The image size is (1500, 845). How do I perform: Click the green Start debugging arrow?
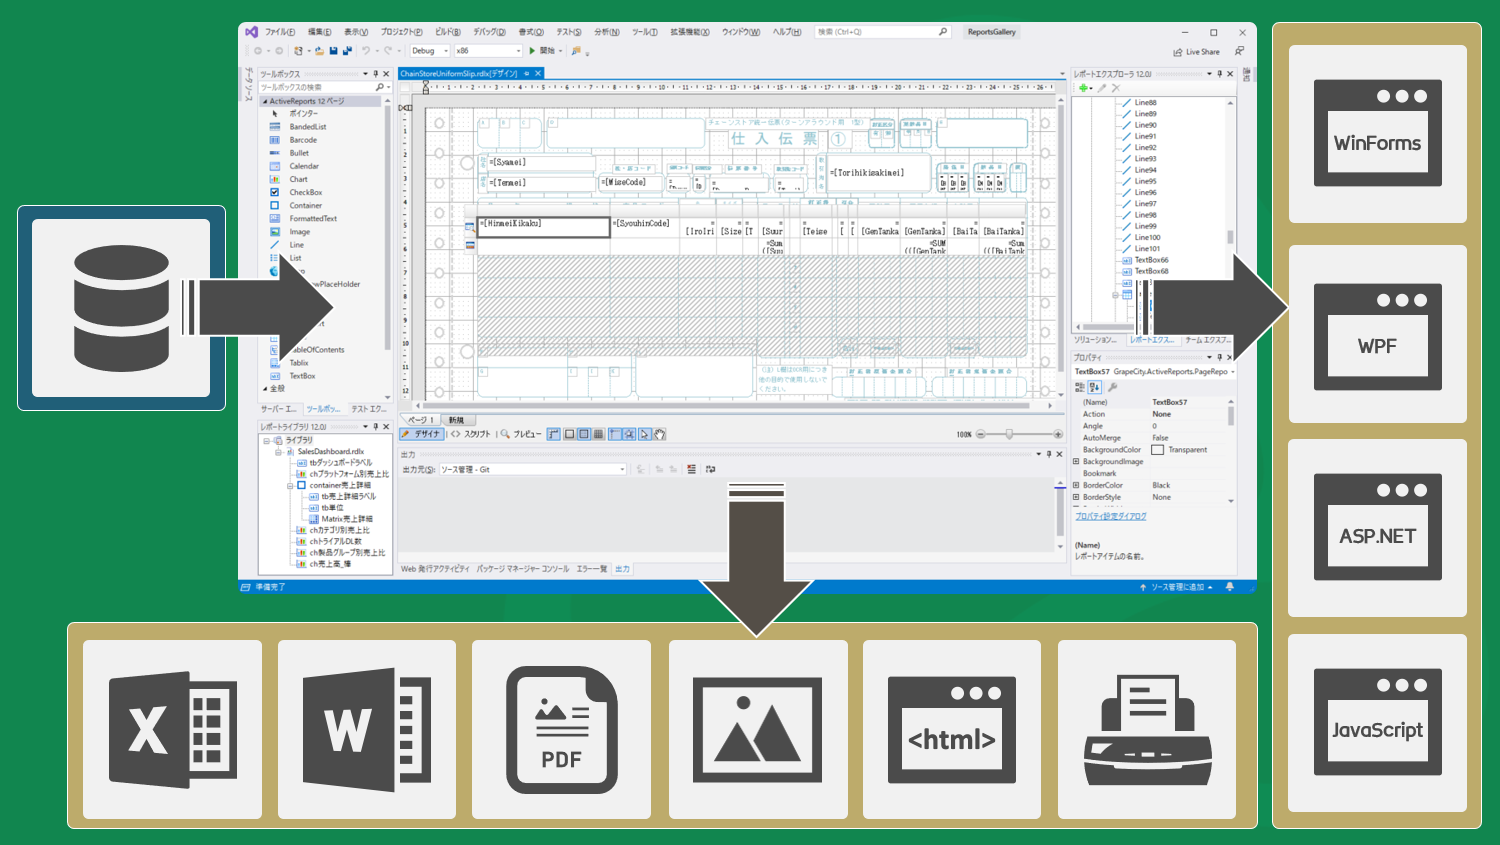532,50
